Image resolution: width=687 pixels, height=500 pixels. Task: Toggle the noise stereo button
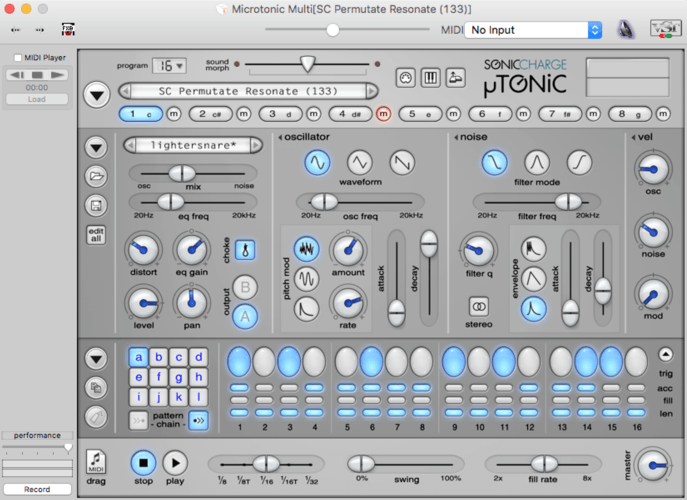pyautogui.click(x=479, y=306)
